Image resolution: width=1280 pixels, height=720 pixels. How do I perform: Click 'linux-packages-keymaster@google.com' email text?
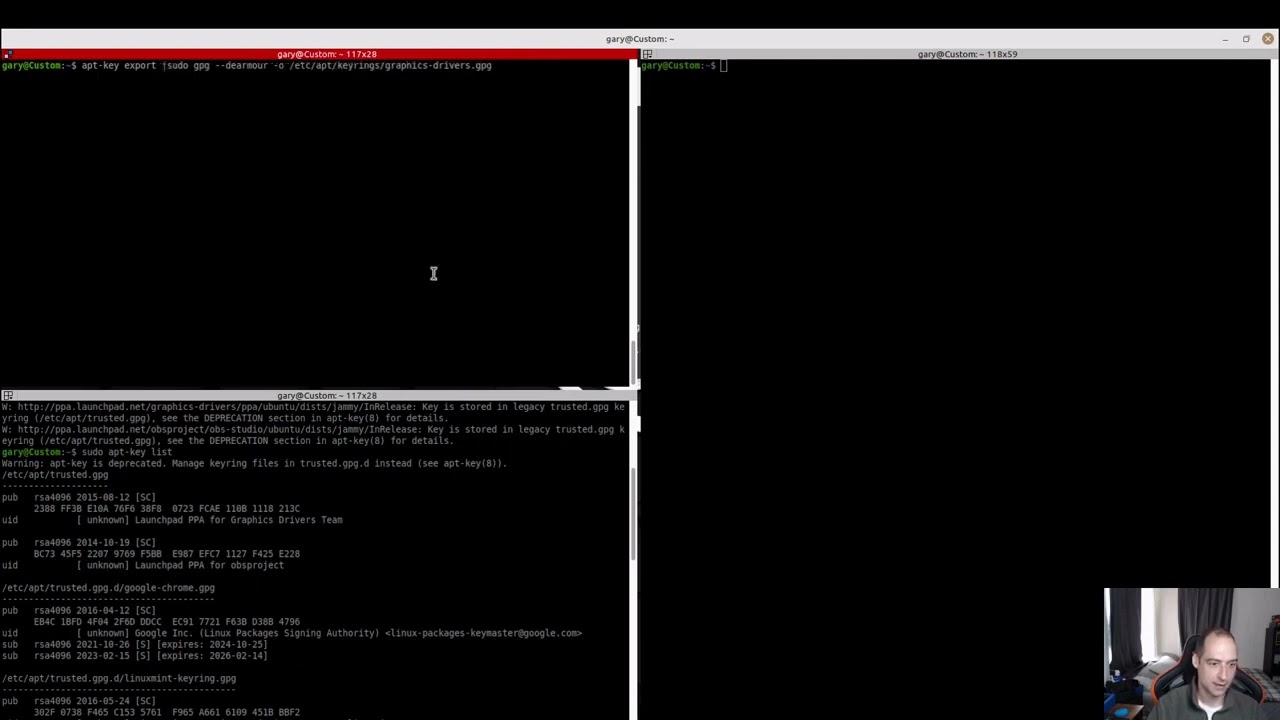[x=484, y=633]
